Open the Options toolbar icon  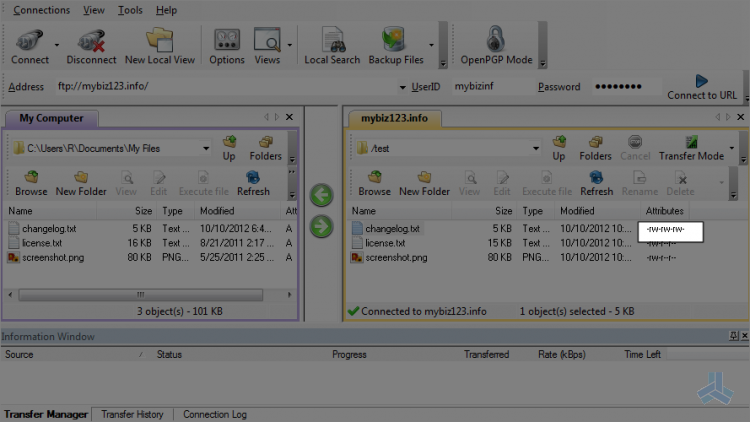[227, 46]
